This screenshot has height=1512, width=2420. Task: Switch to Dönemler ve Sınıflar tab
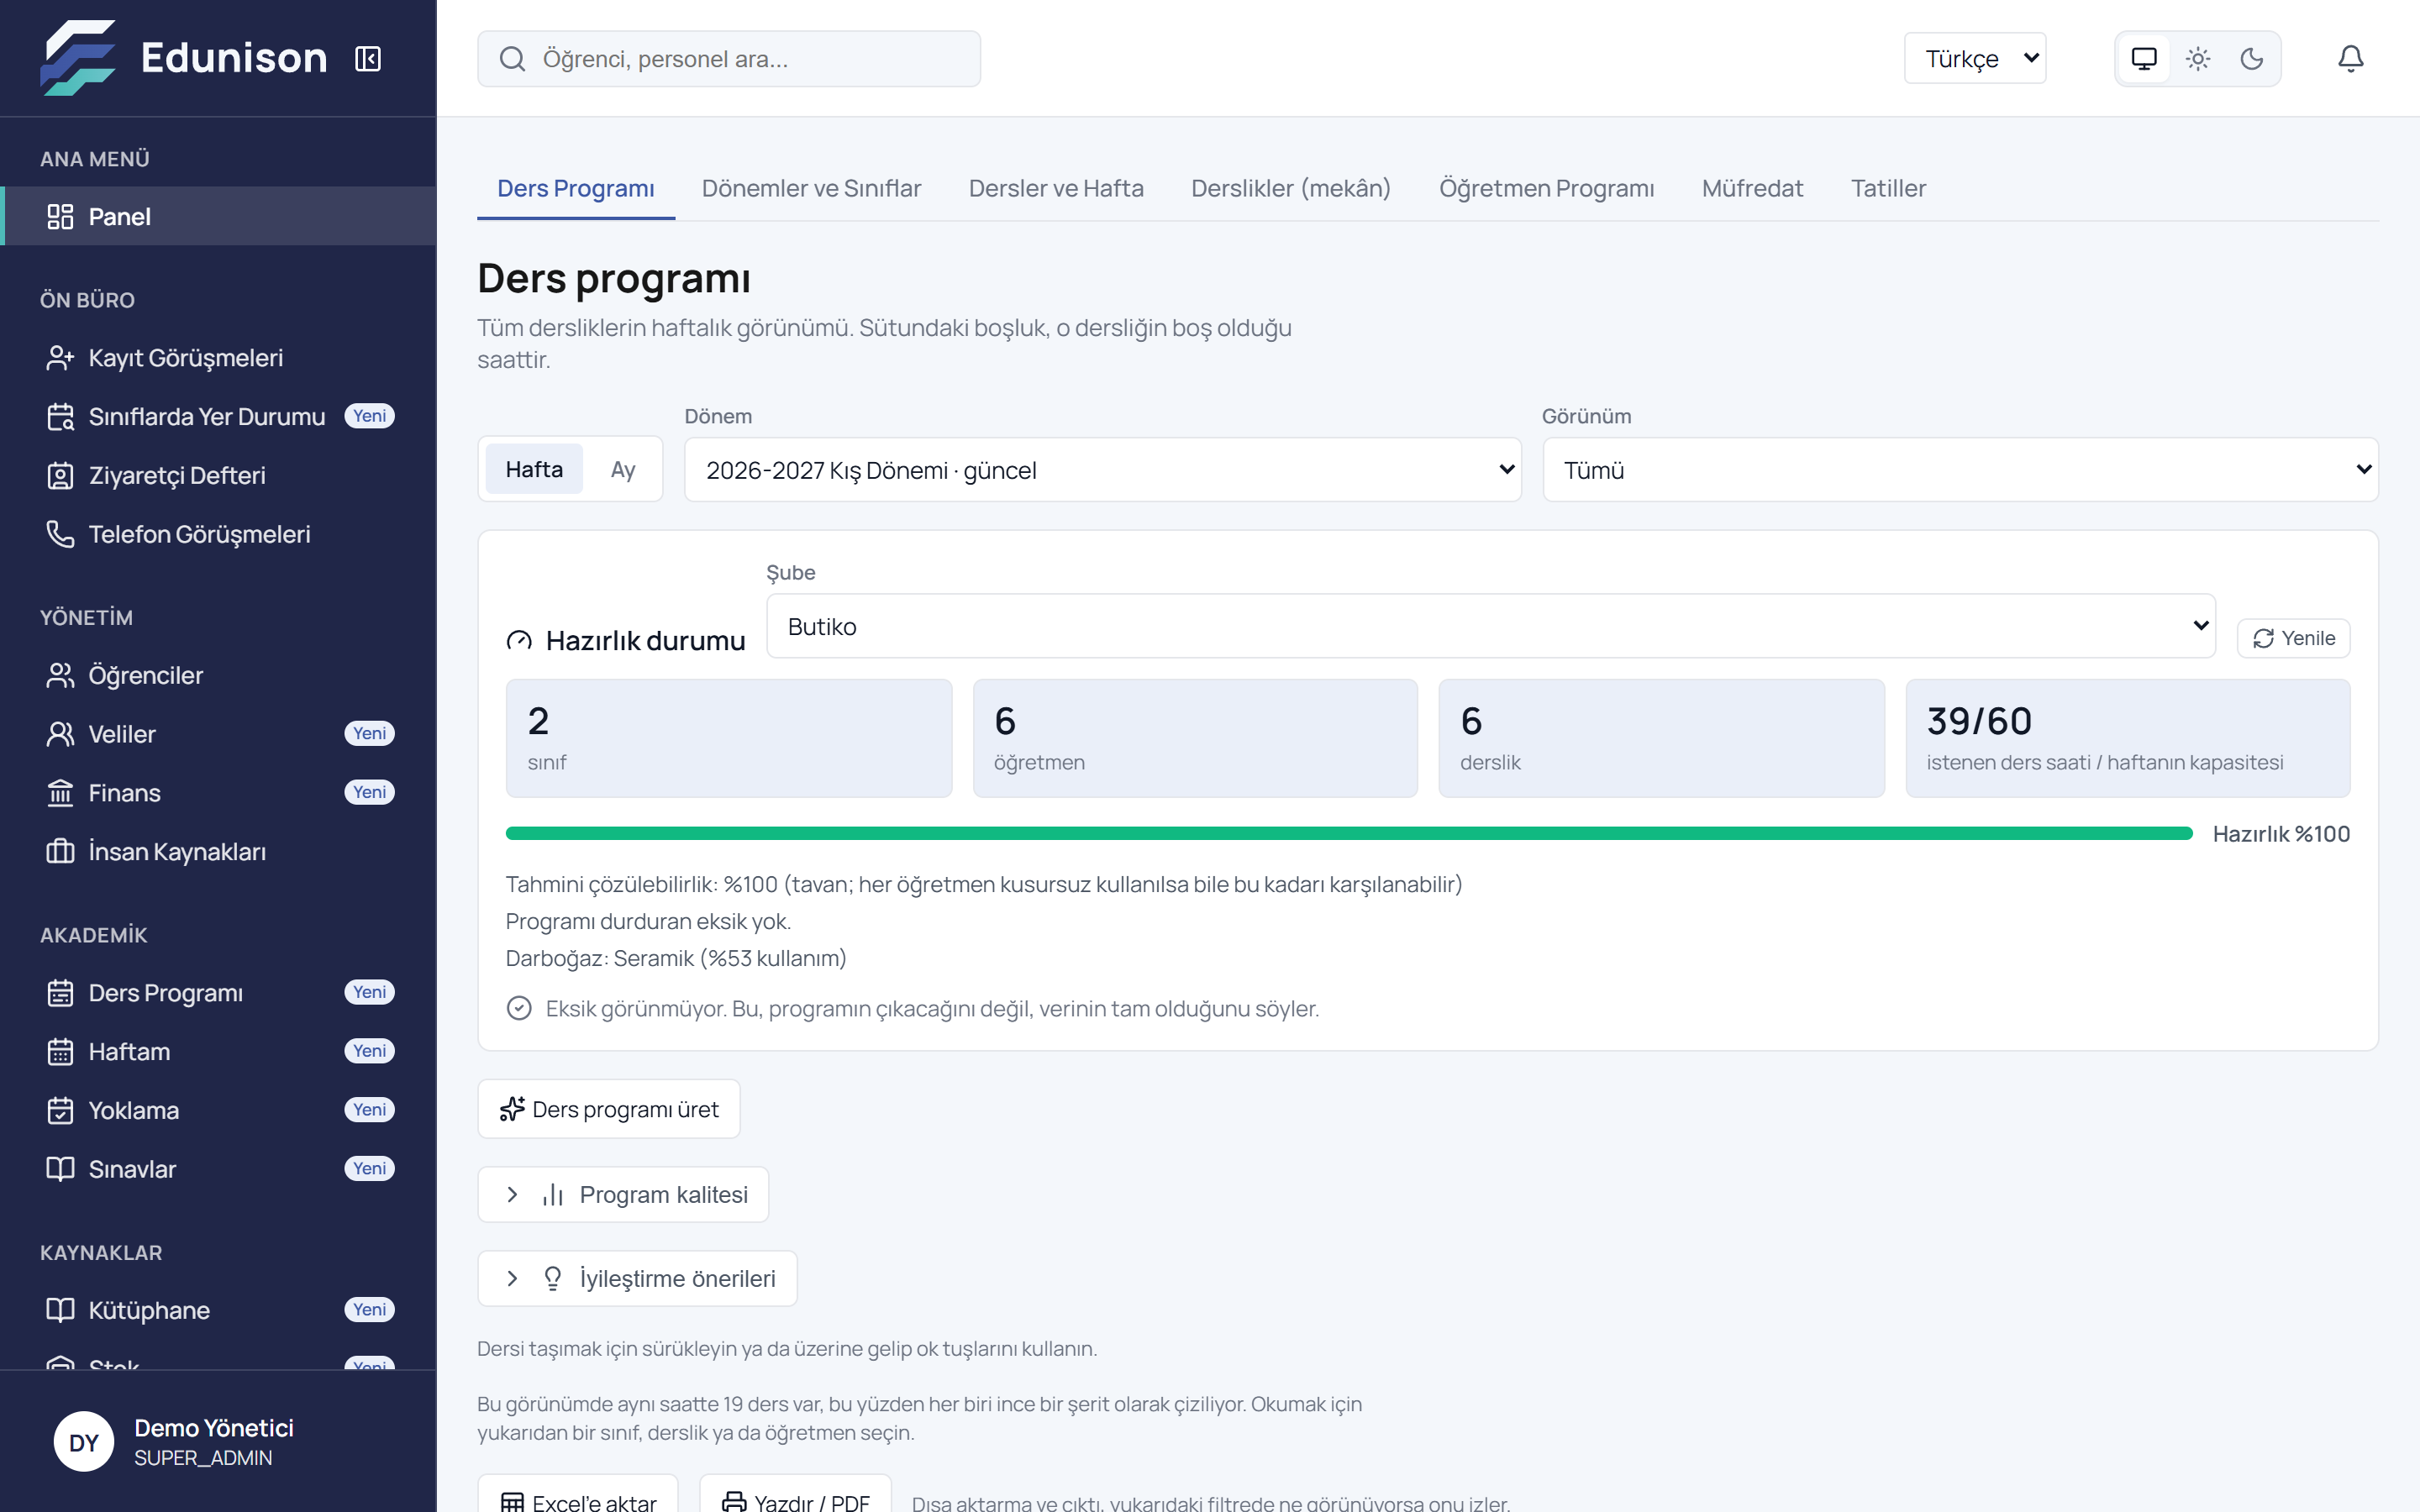811,188
